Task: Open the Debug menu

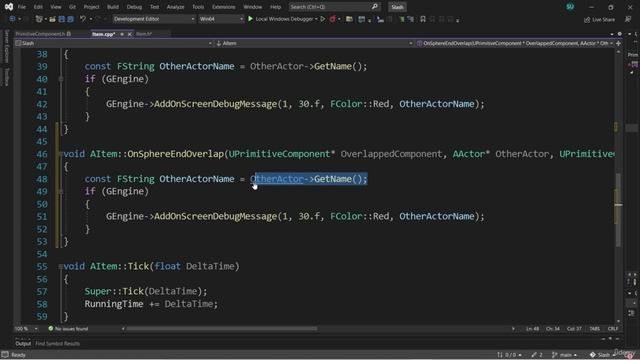Action: (x=134, y=7)
